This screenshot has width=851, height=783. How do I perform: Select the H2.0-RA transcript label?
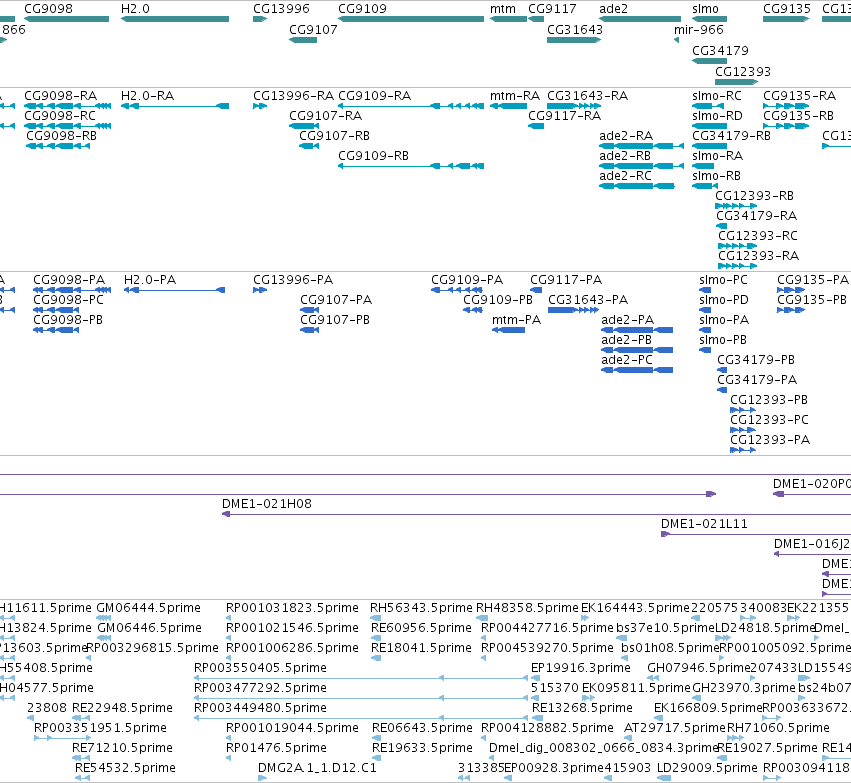(148, 96)
